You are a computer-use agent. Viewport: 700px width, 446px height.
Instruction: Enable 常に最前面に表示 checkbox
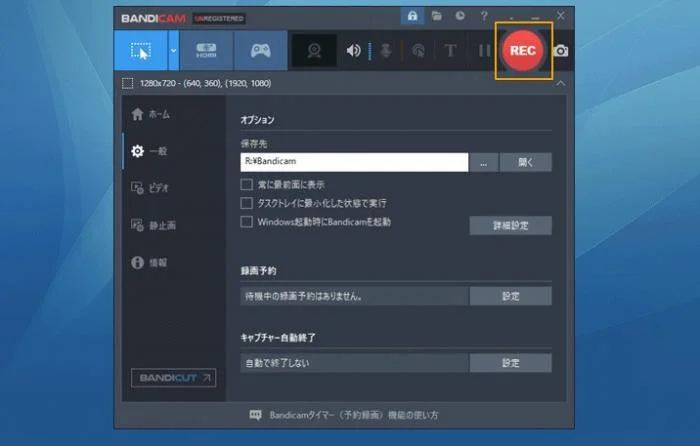click(246, 184)
